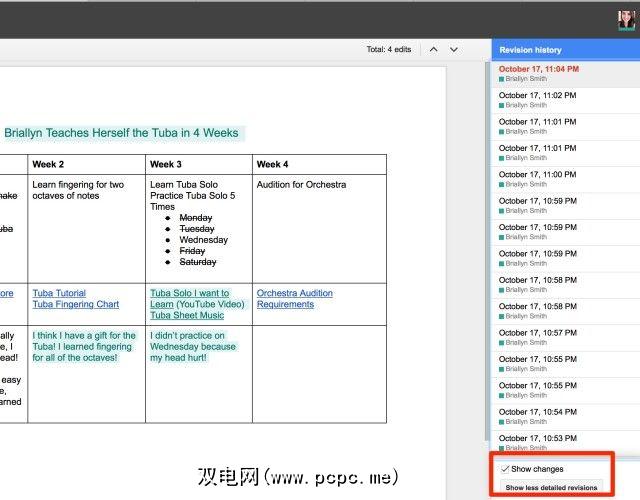Select revision October 17, 10:53 PM
Screen dimensions: 640x500
[x=566, y=442]
